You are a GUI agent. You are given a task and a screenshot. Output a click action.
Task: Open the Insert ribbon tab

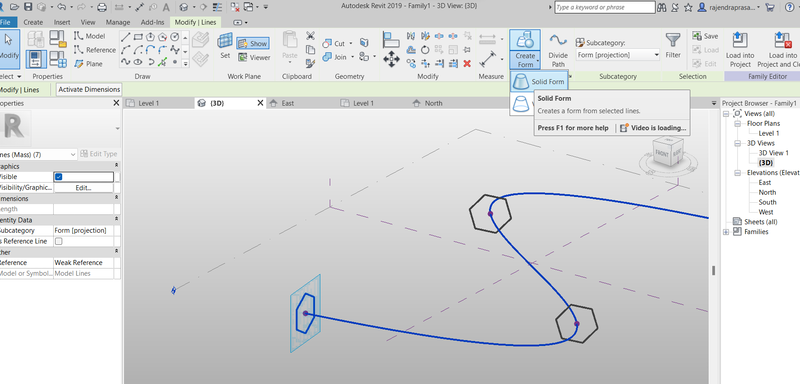pyautogui.click(x=62, y=22)
